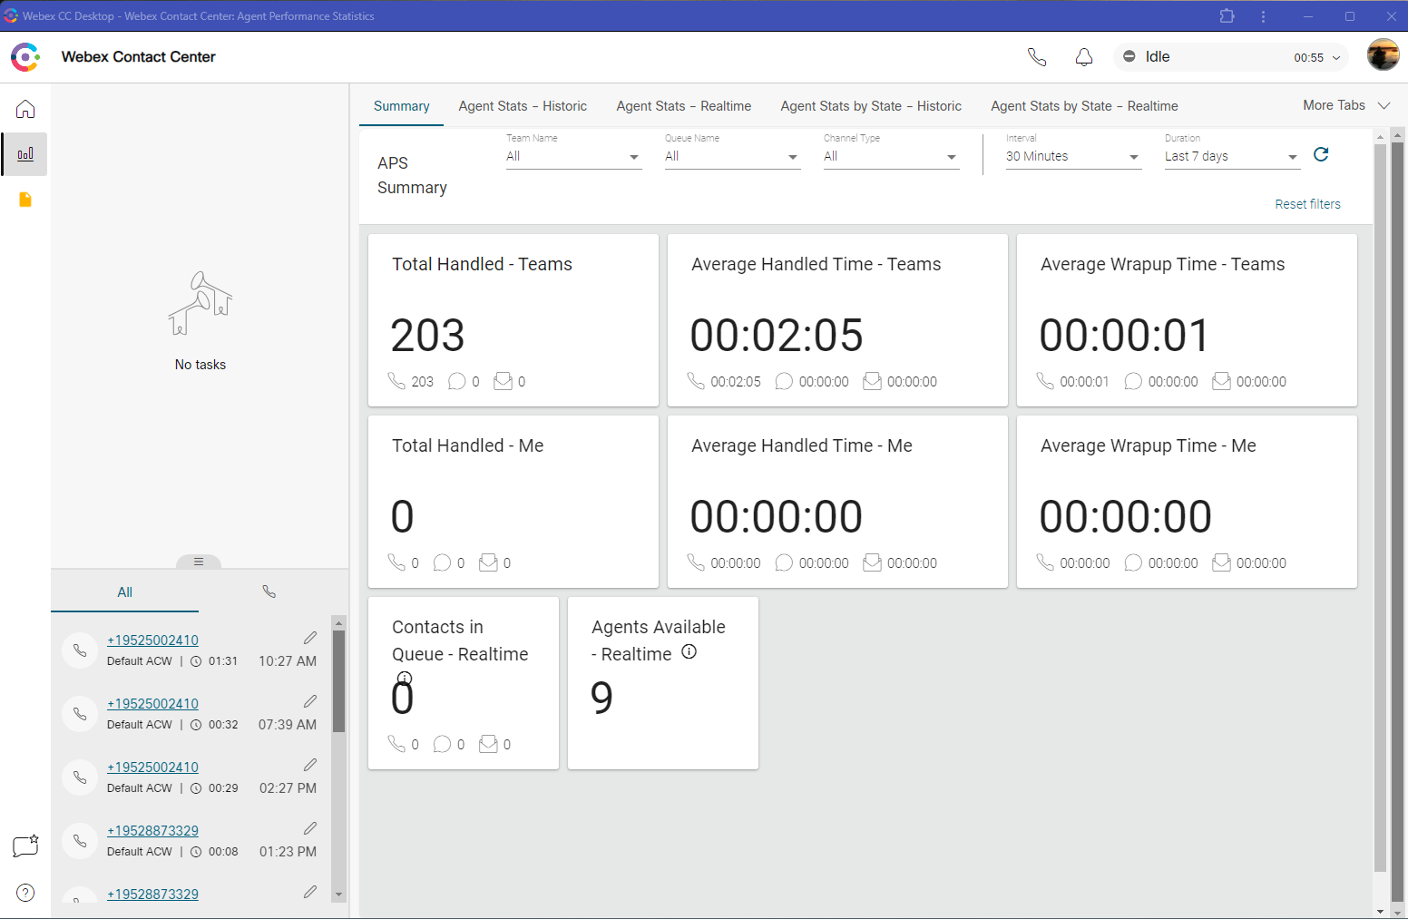1408x920 pixels.
Task: Click the collapse handle above interaction history
Action: 199,562
